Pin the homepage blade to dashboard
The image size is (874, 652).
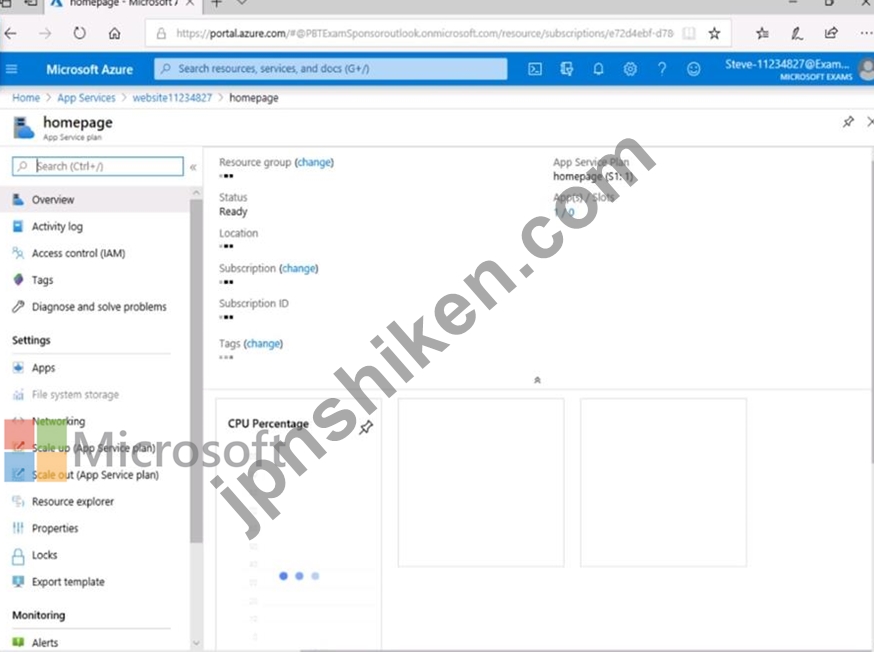[x=848, y=121]
